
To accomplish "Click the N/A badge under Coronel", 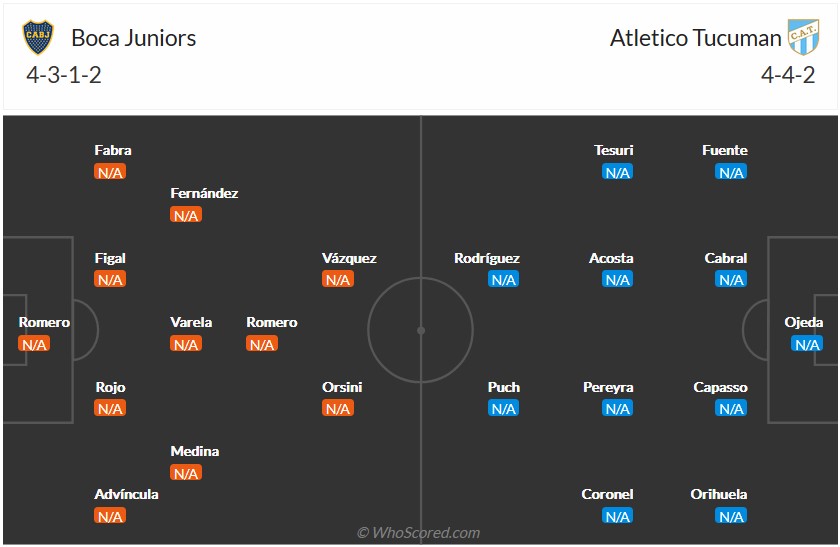I will (x=617, y=516).
